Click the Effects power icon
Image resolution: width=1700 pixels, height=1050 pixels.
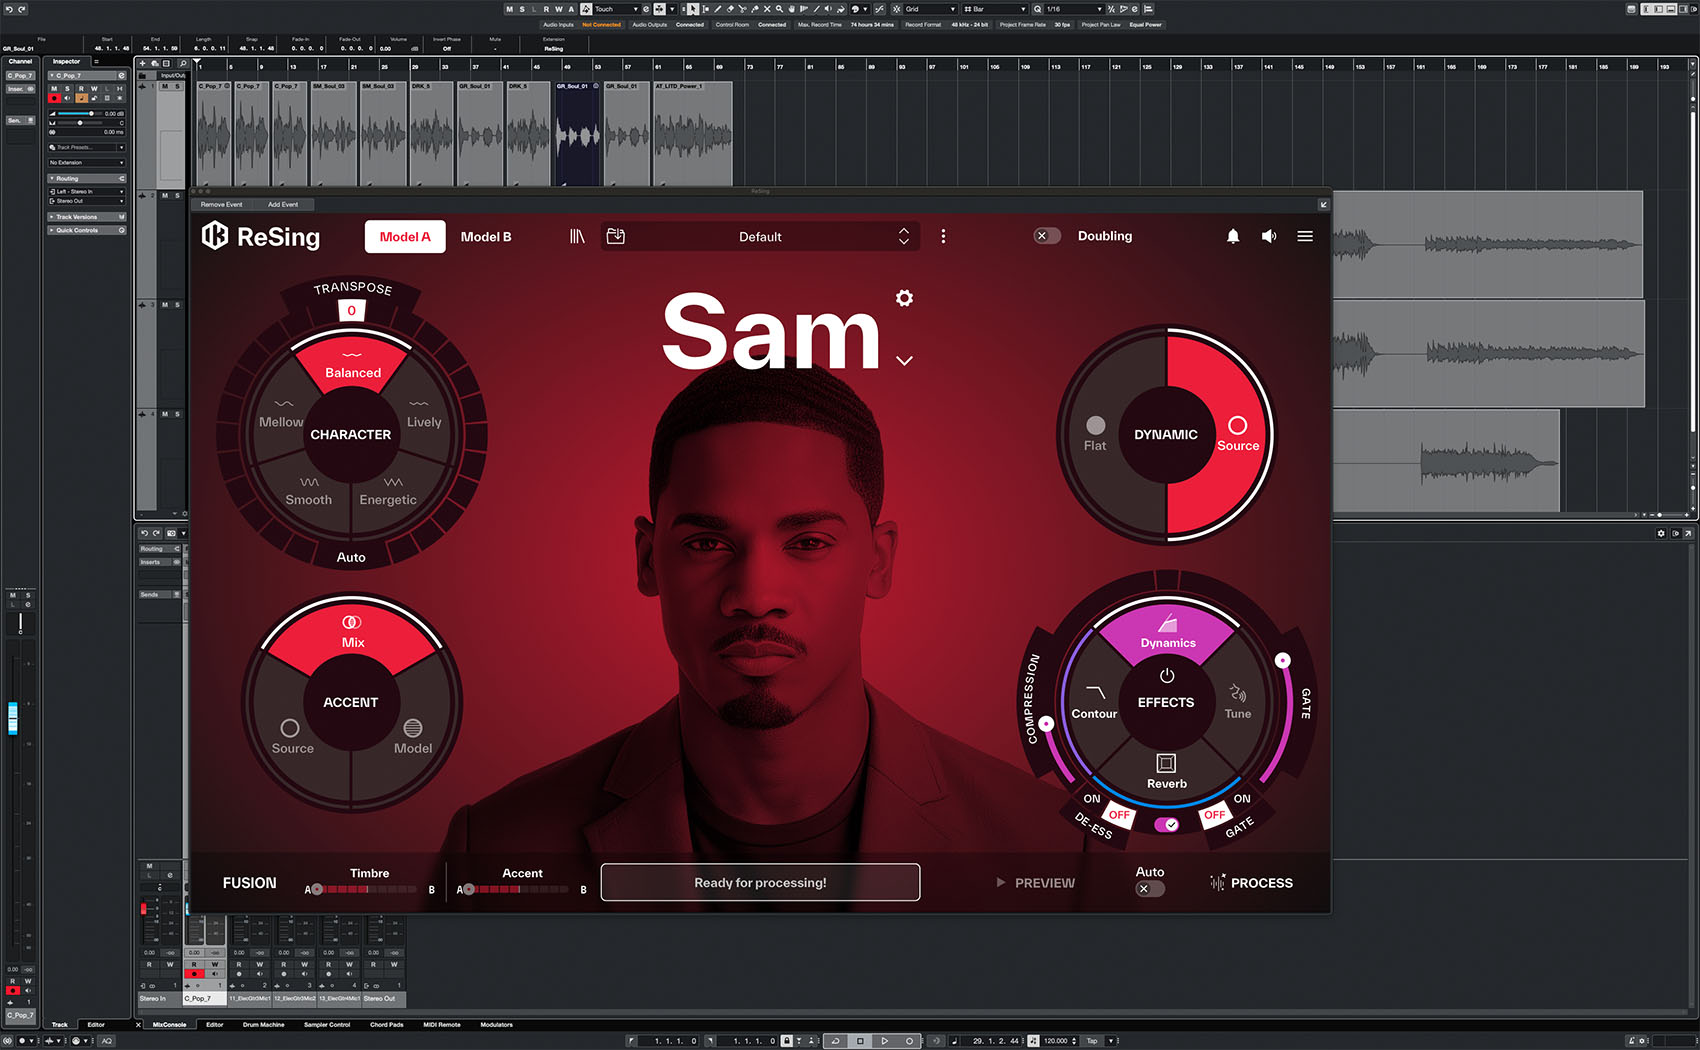[x=1166, y=676]
